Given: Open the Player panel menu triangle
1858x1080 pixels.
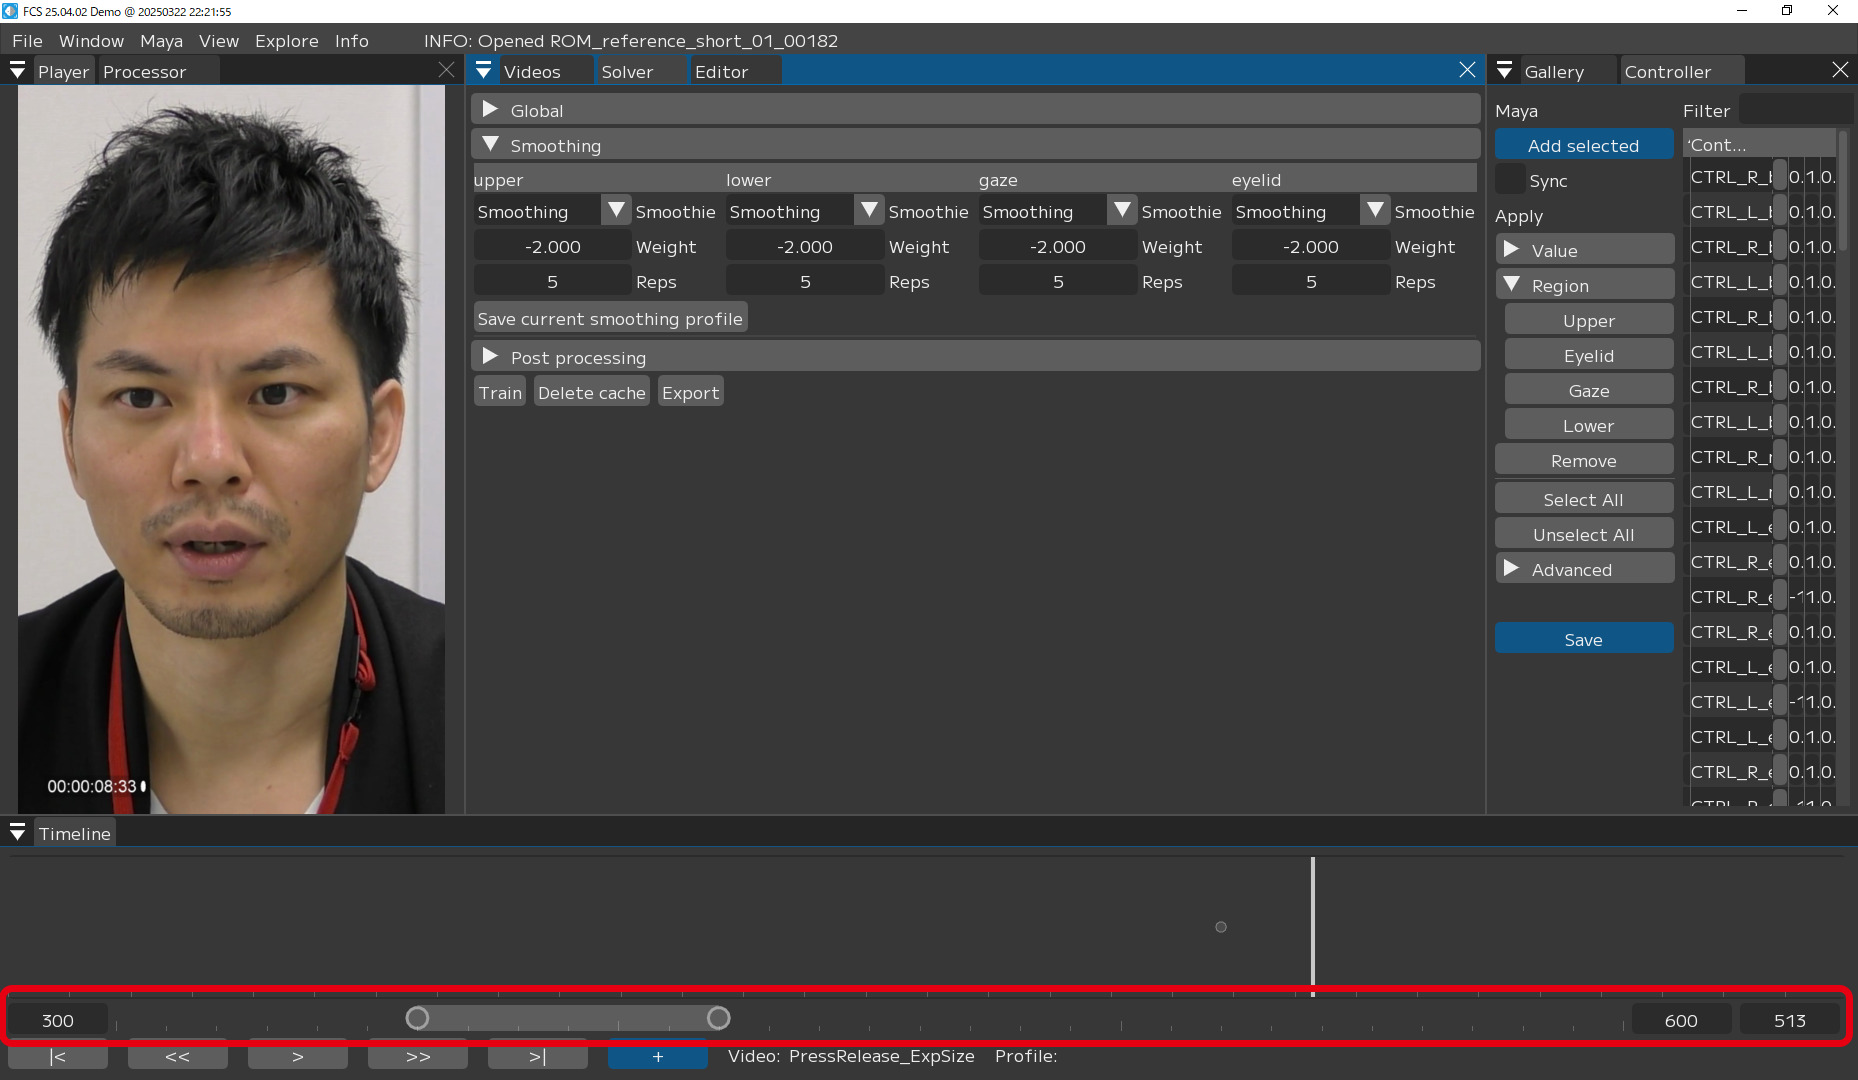Looking at the screenshot, I should (x=17, y=71).
